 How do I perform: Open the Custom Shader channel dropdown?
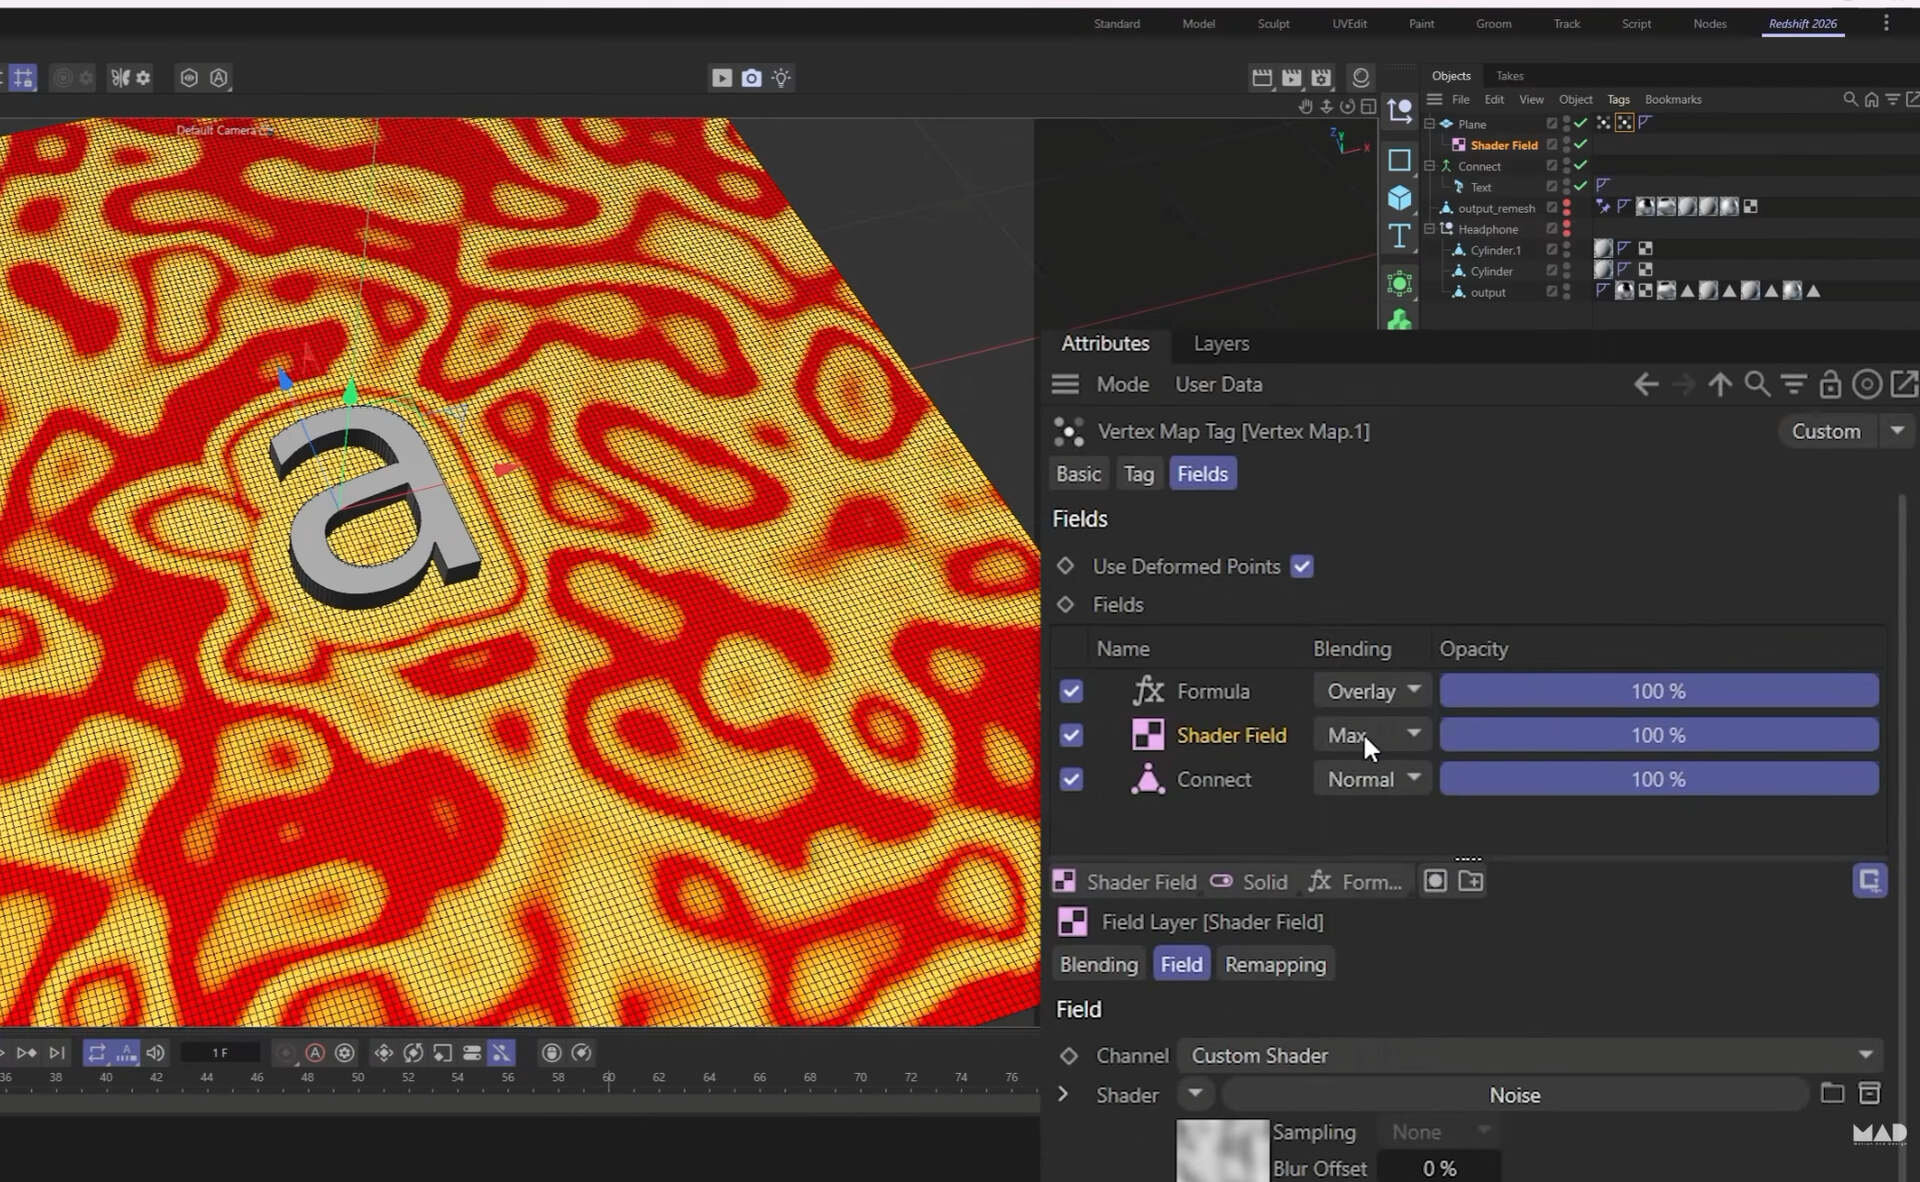click(x=1531, y=1055)
